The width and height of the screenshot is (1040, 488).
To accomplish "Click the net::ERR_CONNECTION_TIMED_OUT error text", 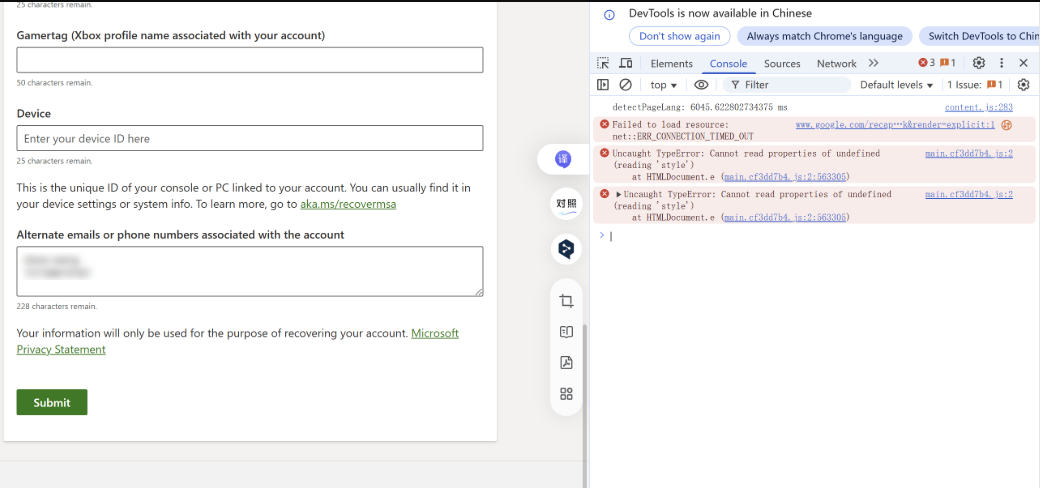I will coord(683,136).
